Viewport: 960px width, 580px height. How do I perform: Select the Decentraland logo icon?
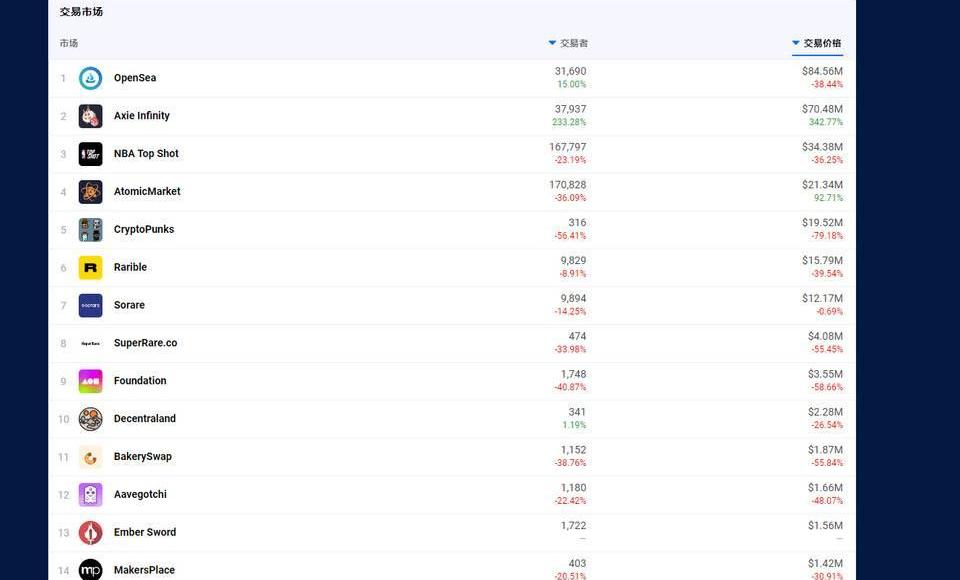90,419
